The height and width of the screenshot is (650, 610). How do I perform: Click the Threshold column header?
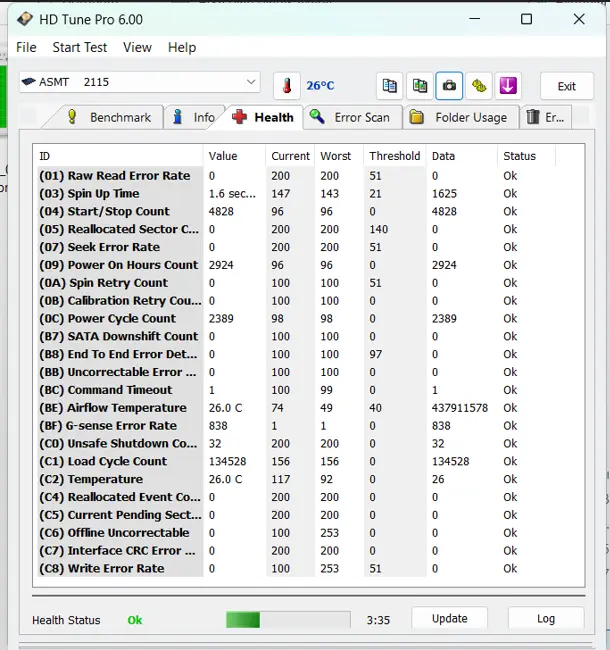(x=395, y=156)
